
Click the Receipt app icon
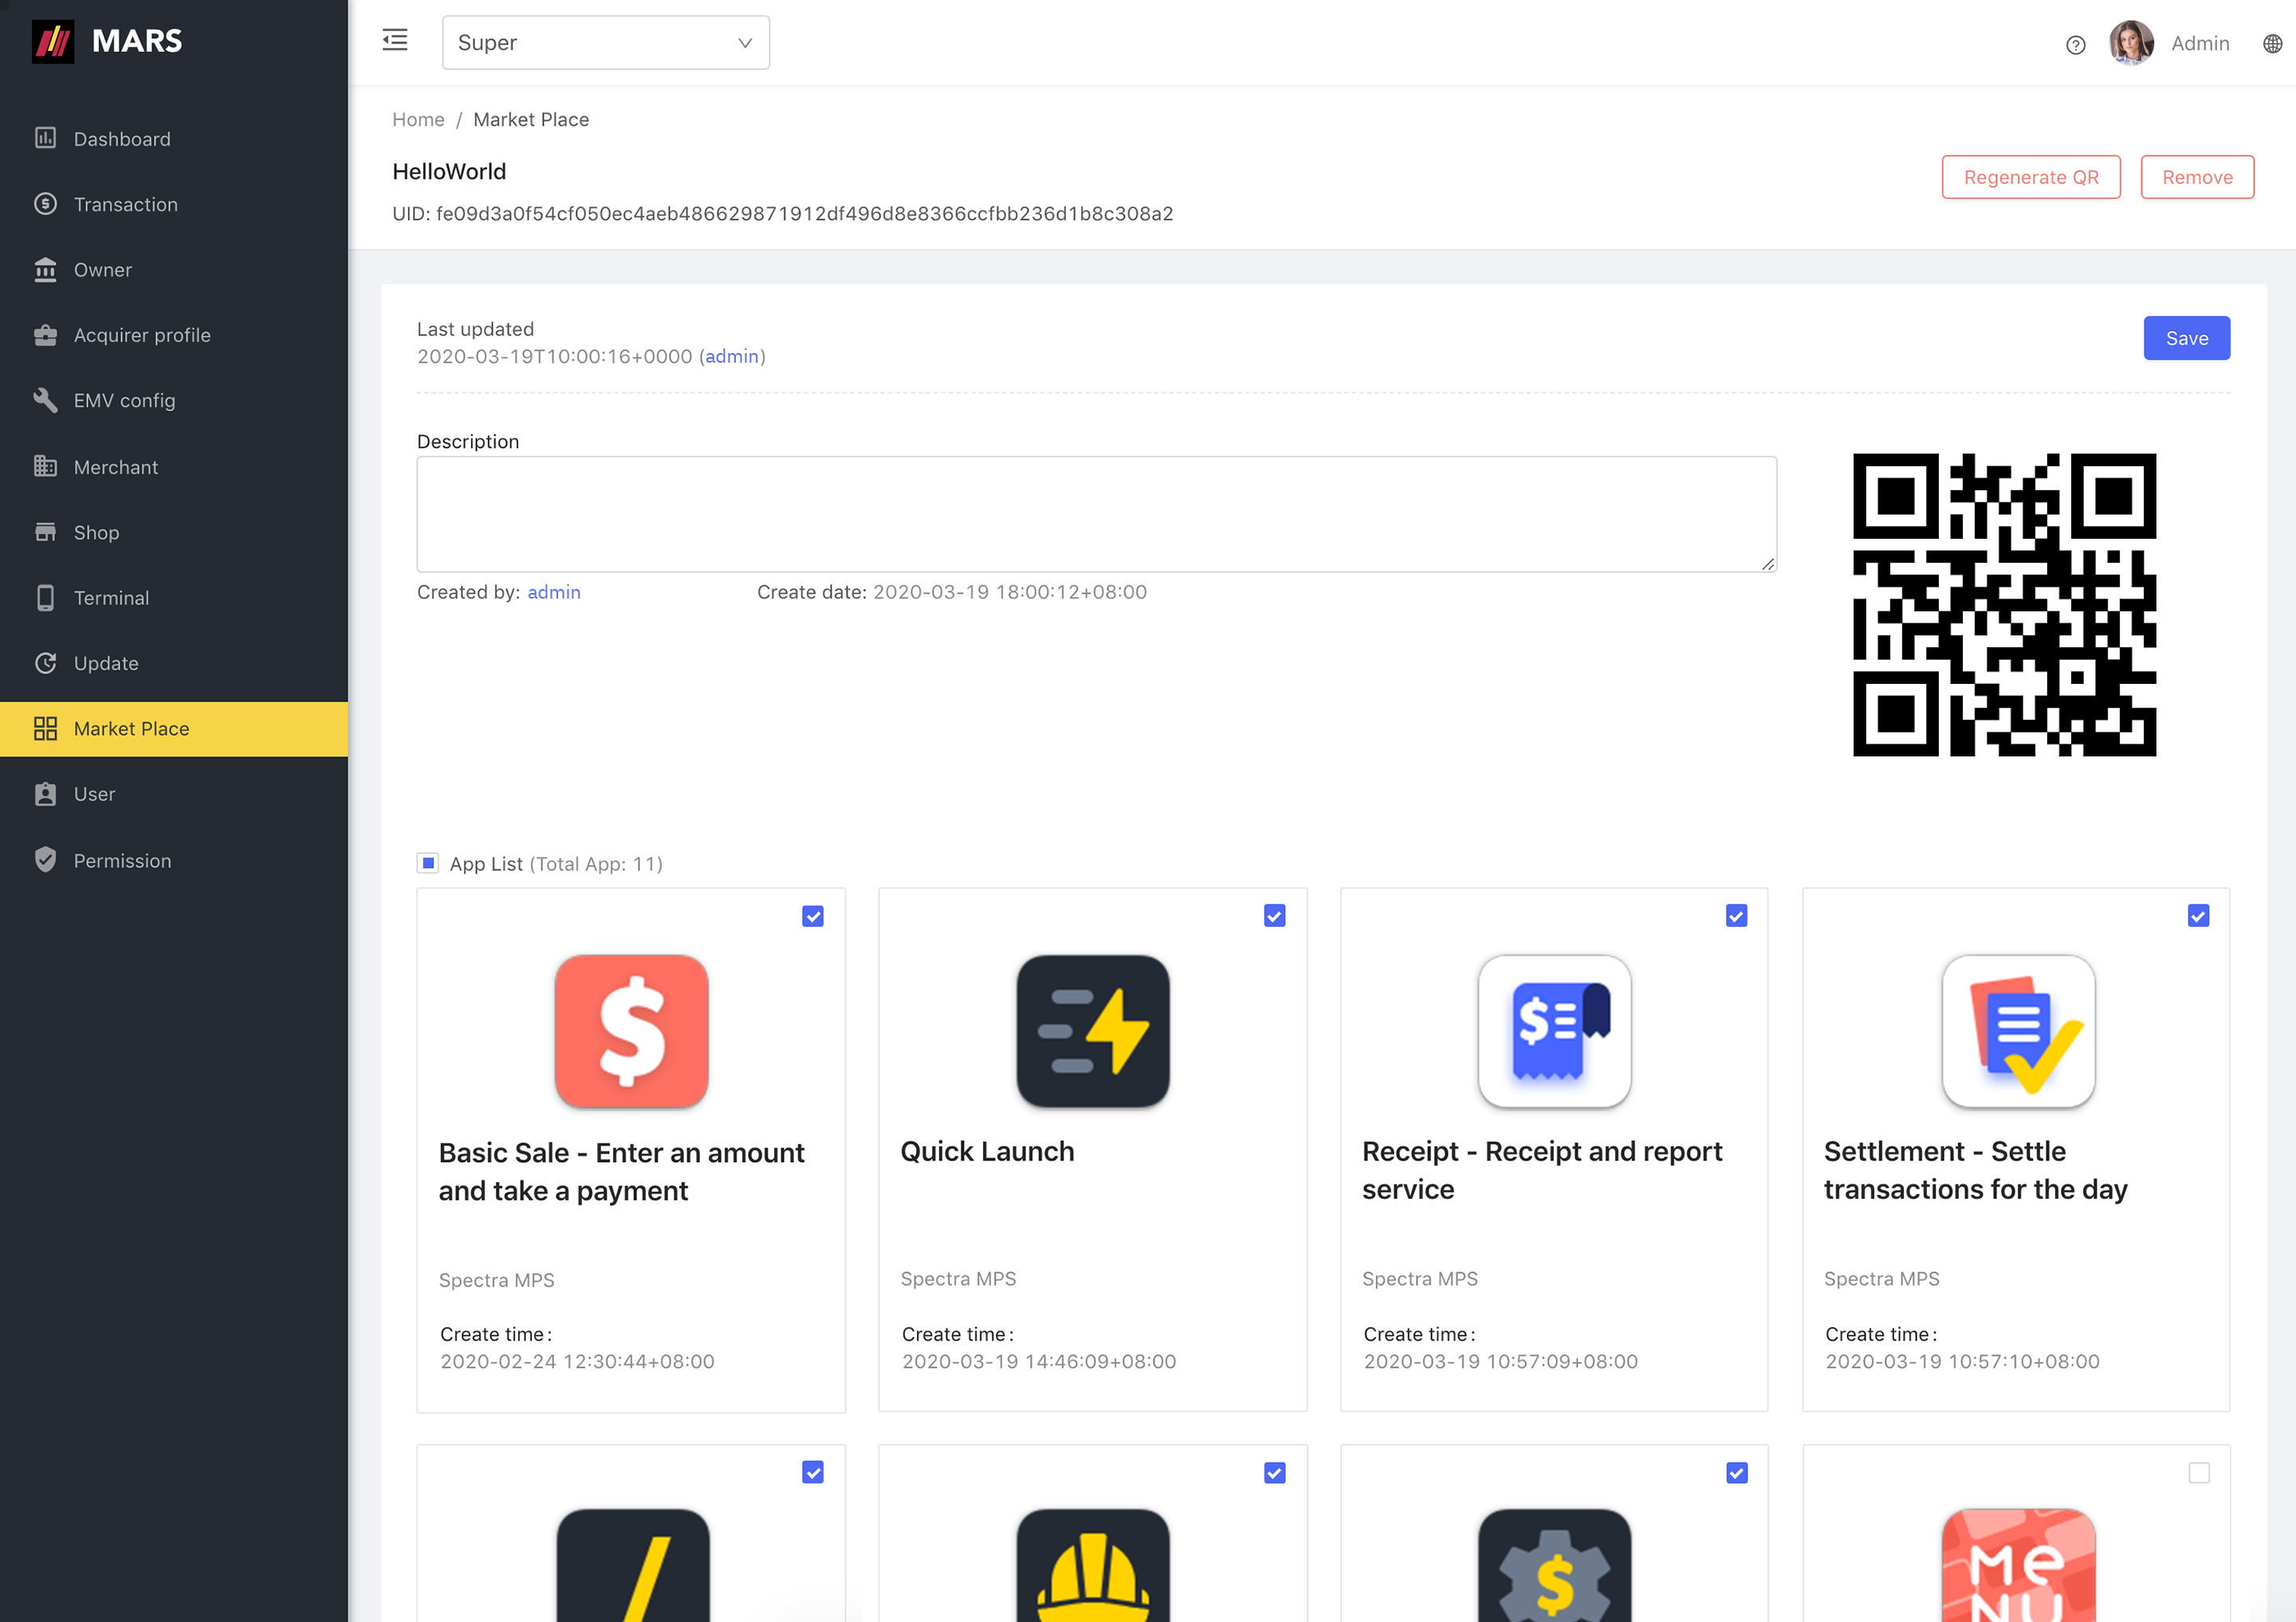(x=1554, y=1031)
